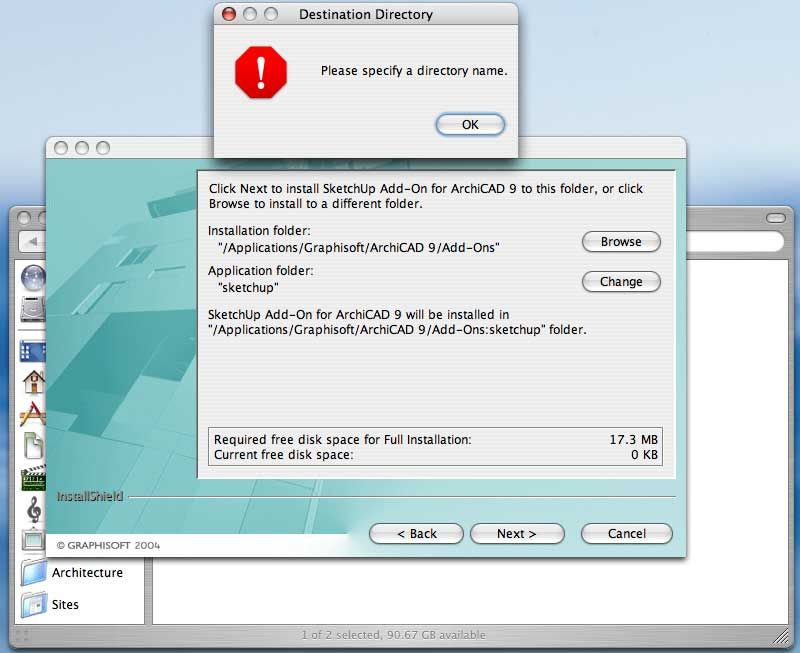Viewport: 800px width, 653px height.
Task: Click the installation folder path text
Action: (358, 248)
